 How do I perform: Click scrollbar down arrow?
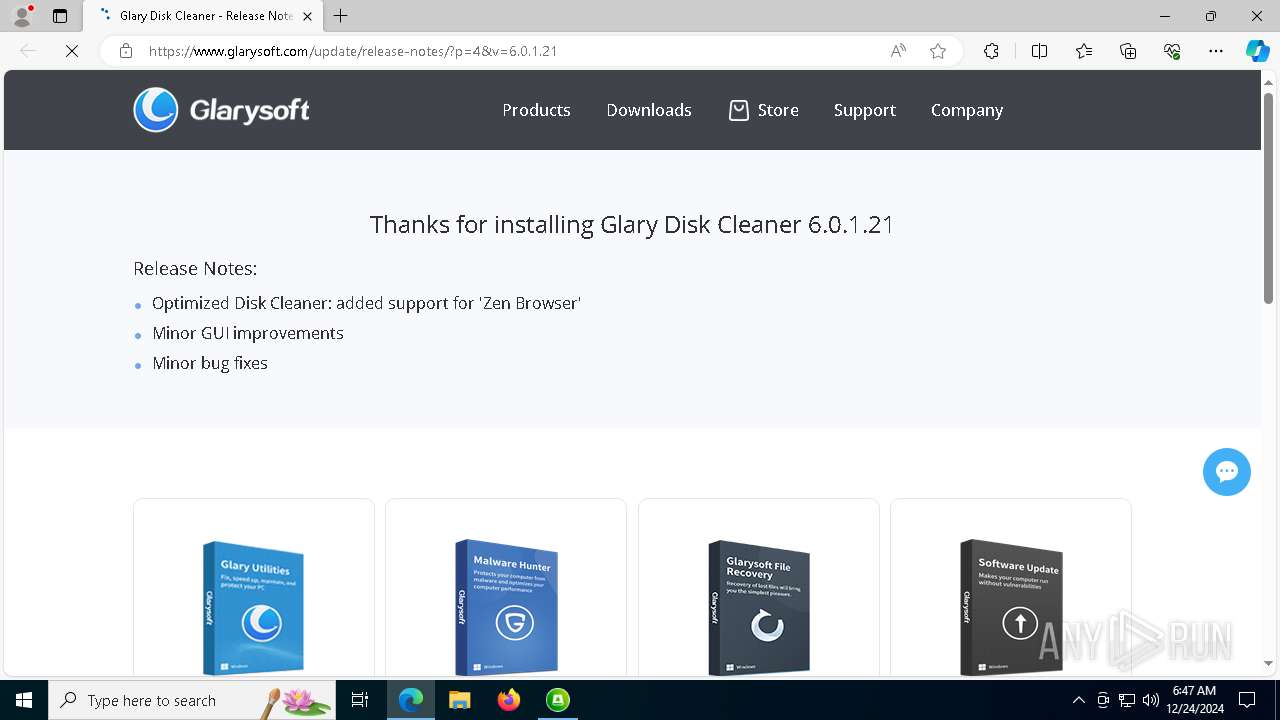pos(1268,663)
